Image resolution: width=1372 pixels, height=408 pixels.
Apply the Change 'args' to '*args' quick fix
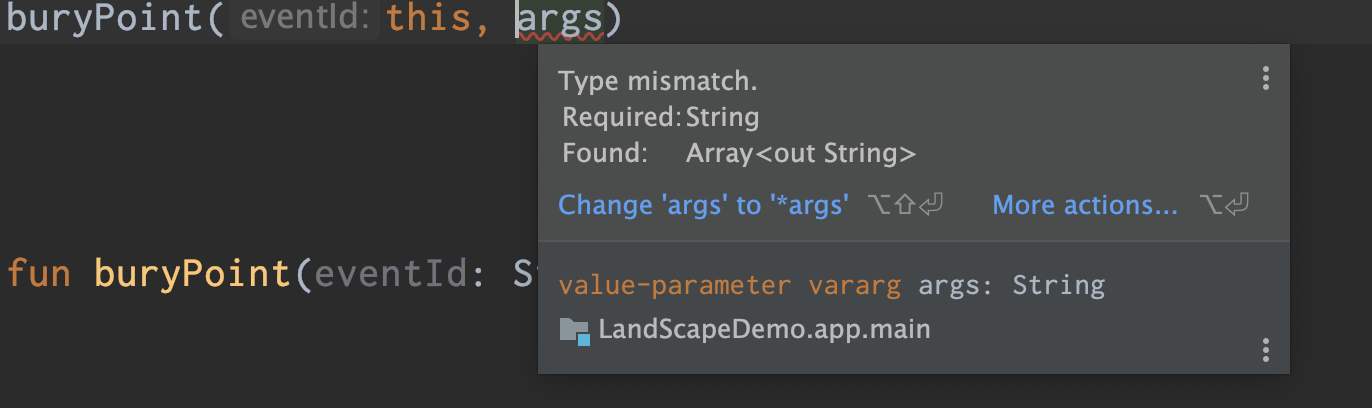[703, 205]
